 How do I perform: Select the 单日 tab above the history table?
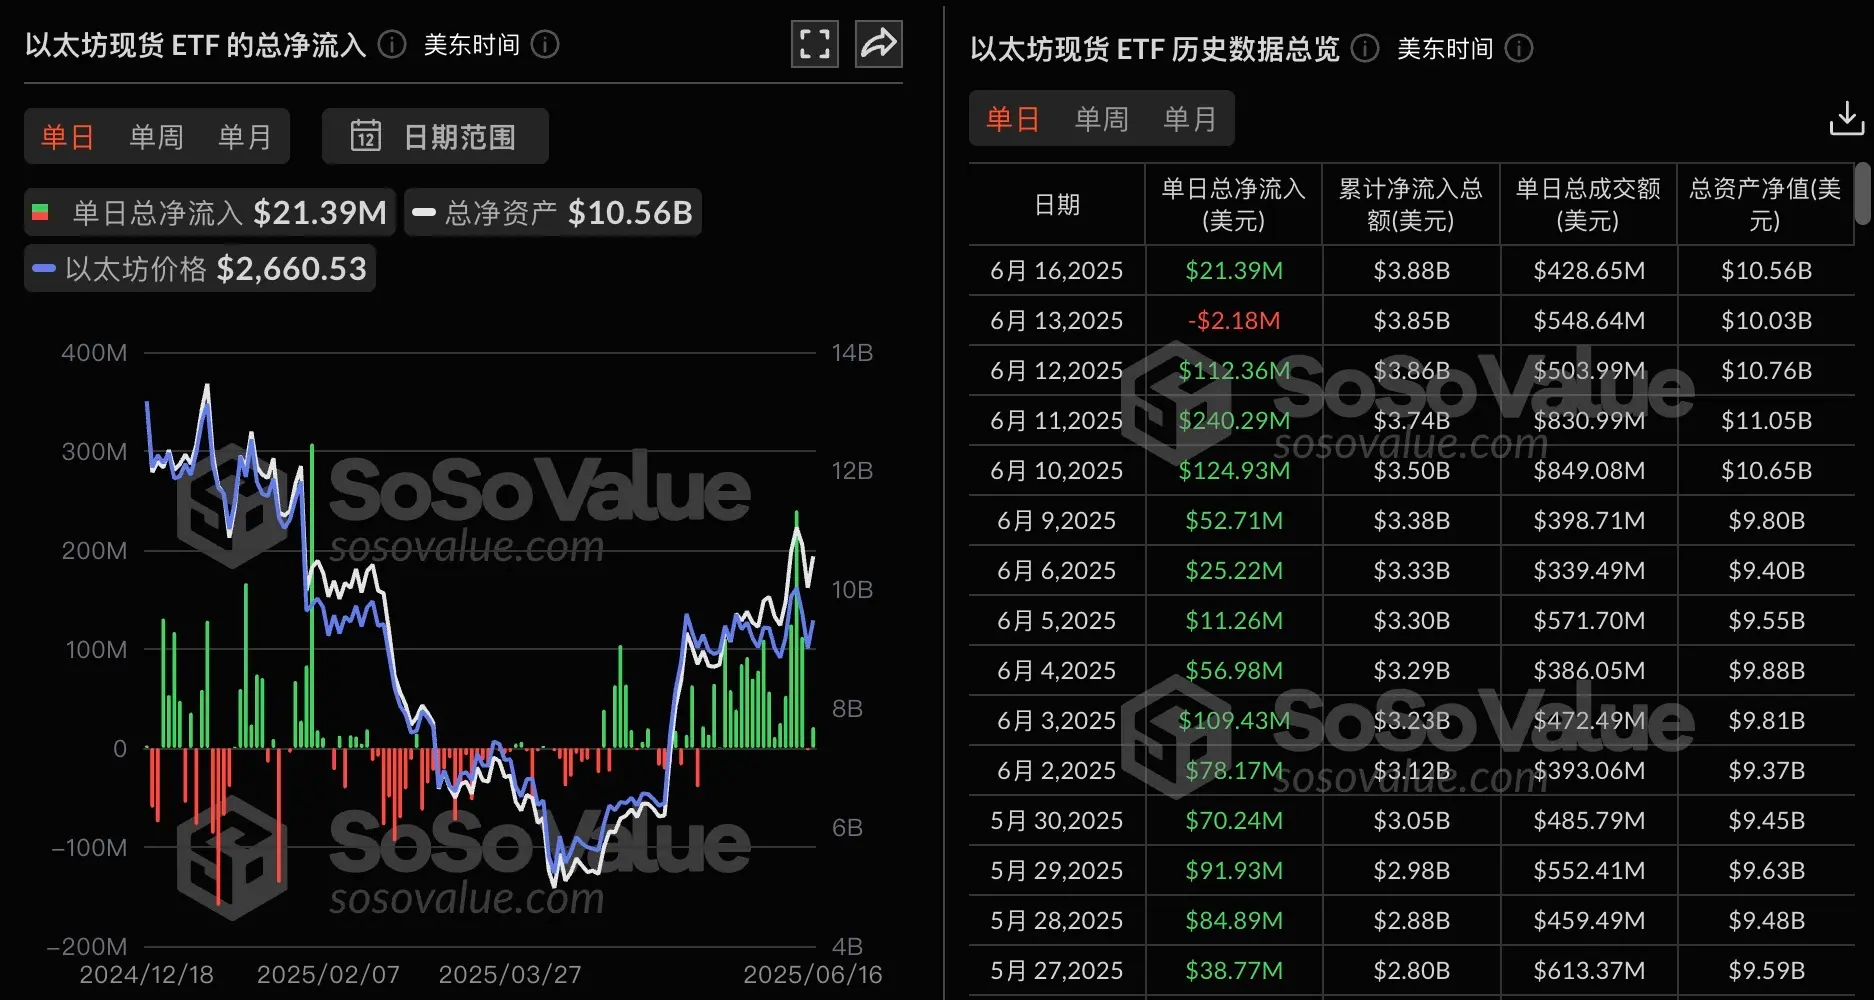[x=1013, y=119]
